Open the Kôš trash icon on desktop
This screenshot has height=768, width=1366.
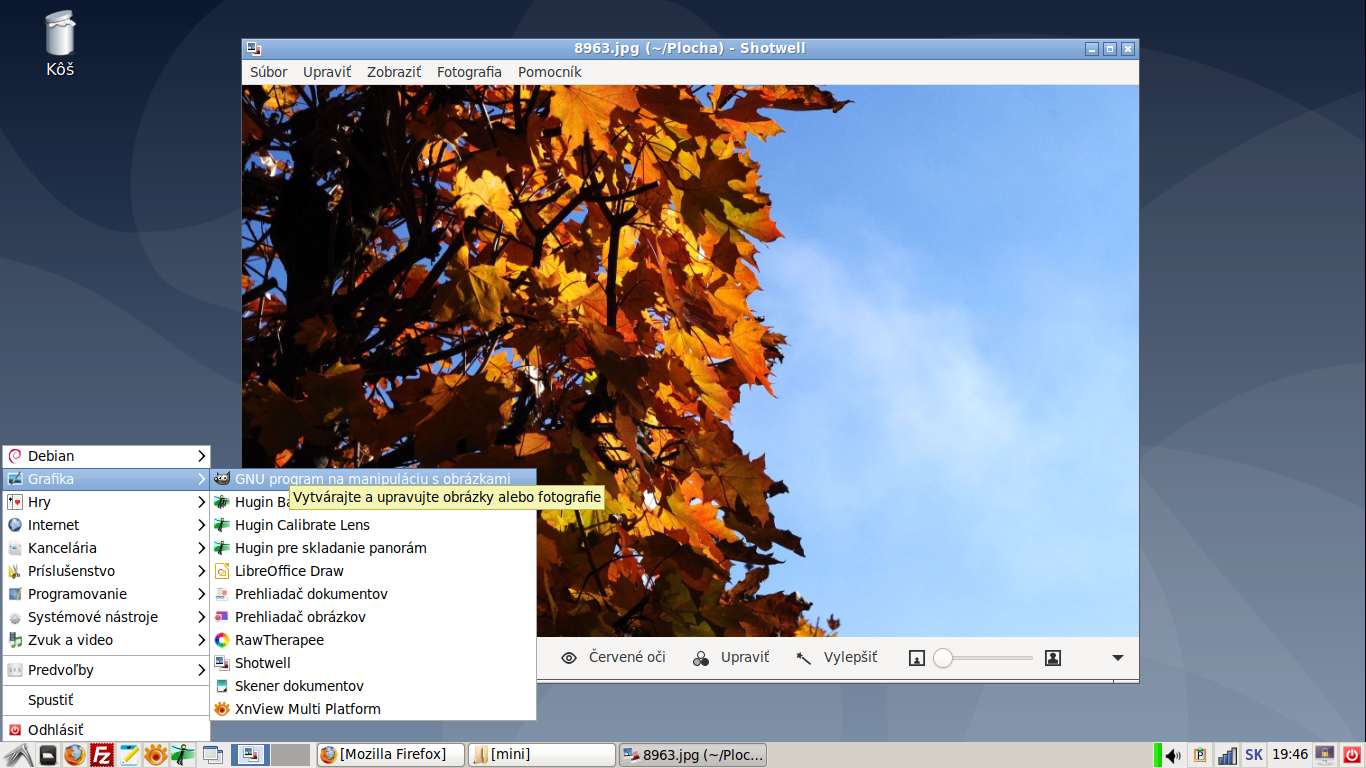[60, 45]
